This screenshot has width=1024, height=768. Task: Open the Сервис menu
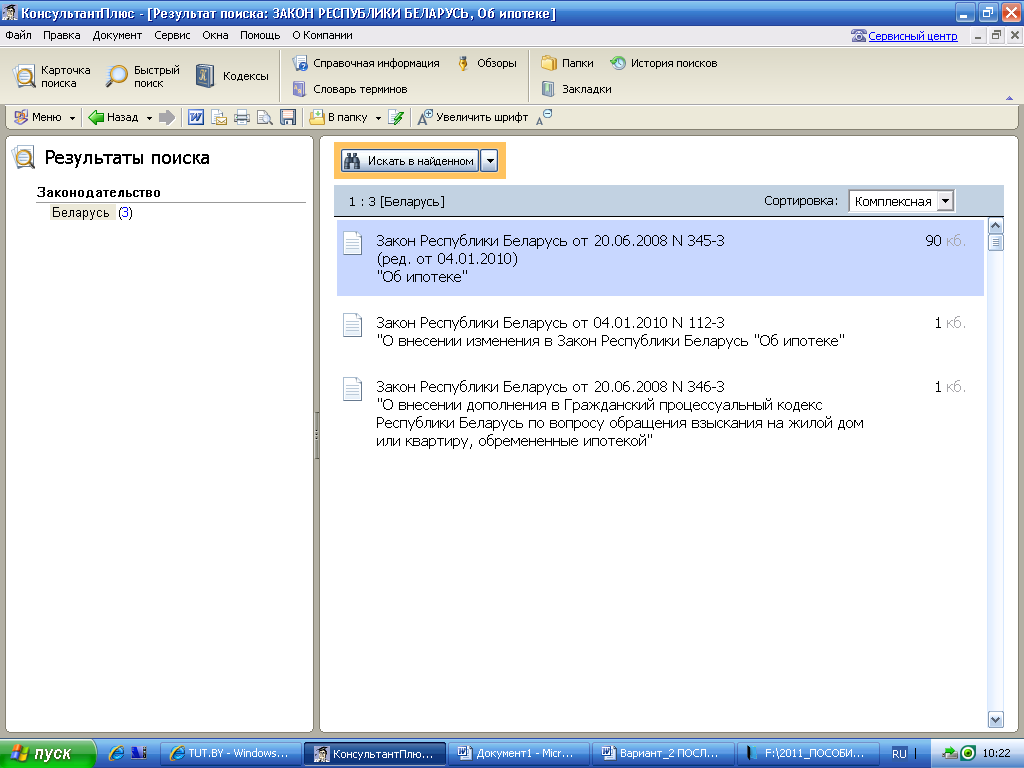point(172,35)
